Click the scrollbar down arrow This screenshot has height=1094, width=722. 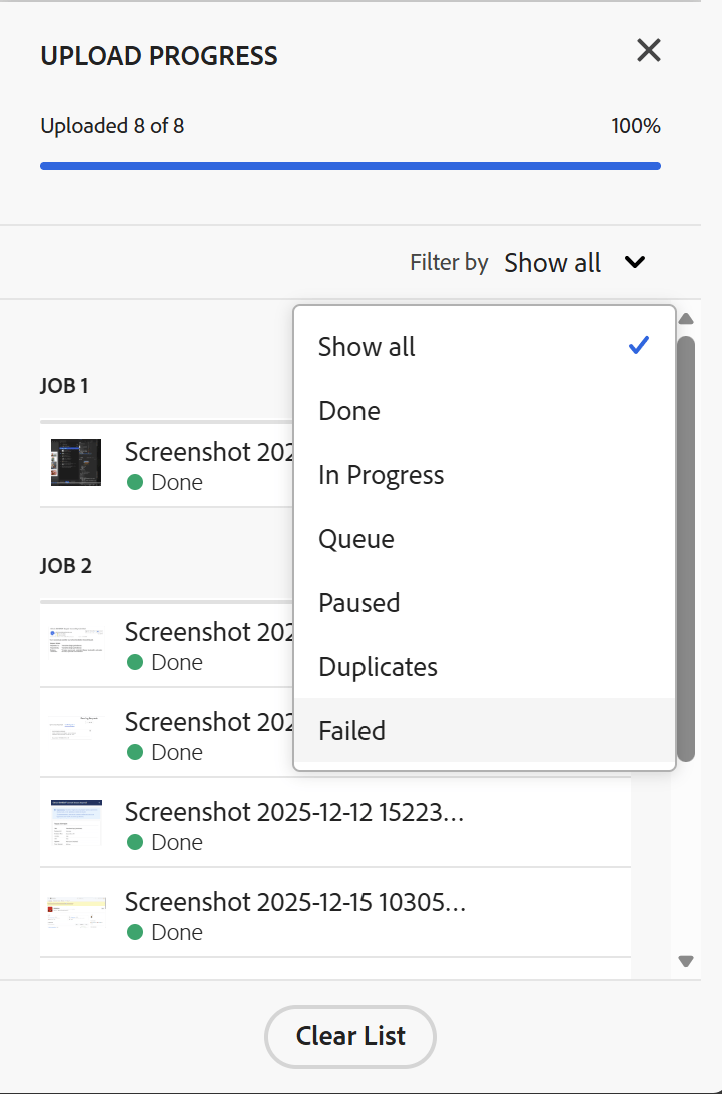686,961
